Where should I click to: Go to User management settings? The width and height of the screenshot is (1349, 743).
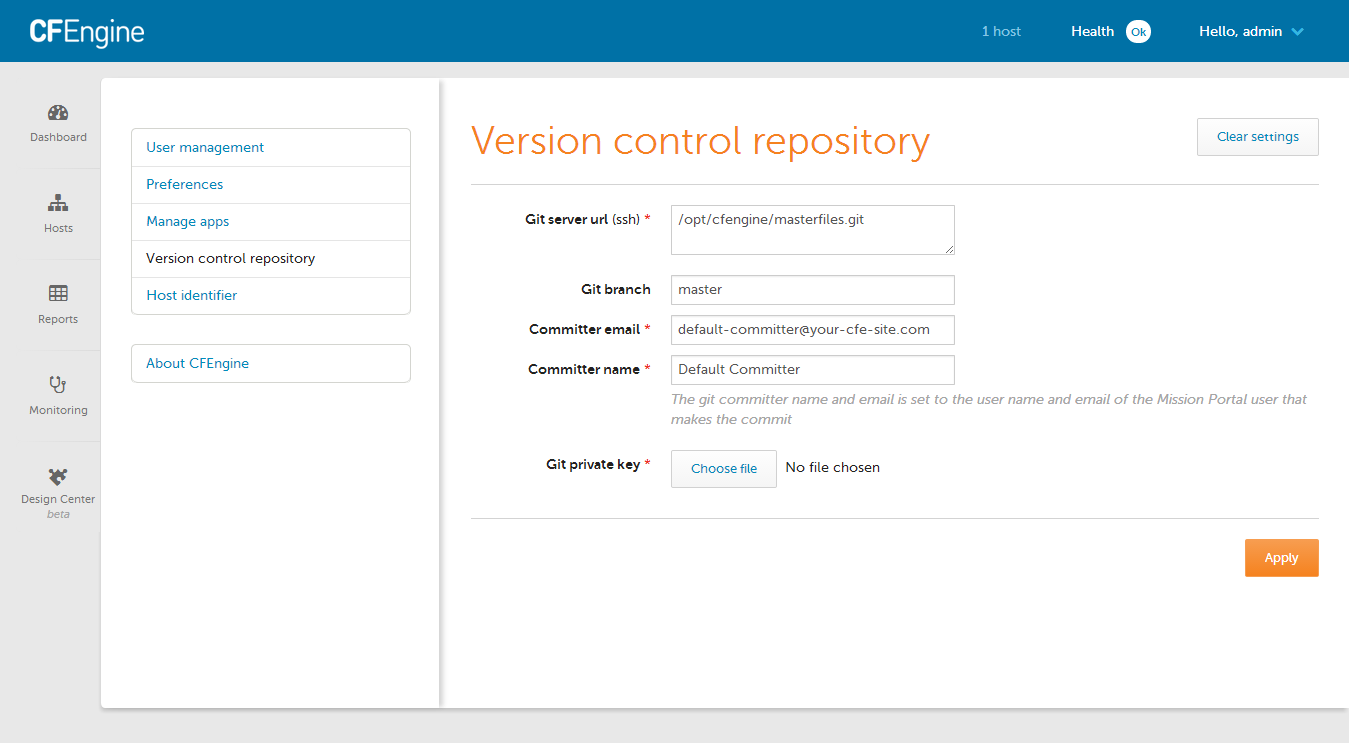point(271,147)
